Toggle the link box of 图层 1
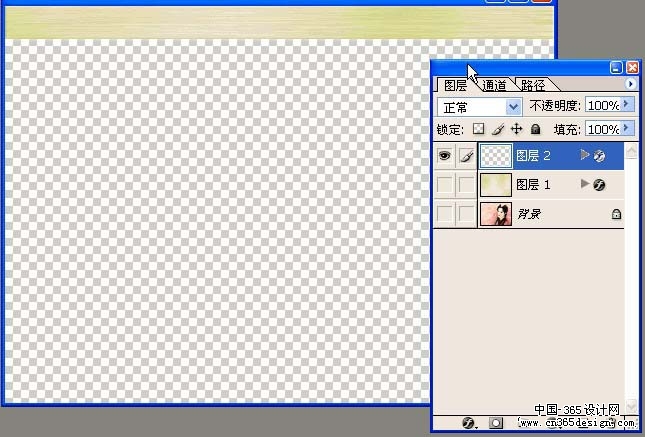This screenshot has width=645, height=437. (x=466, y=185)
